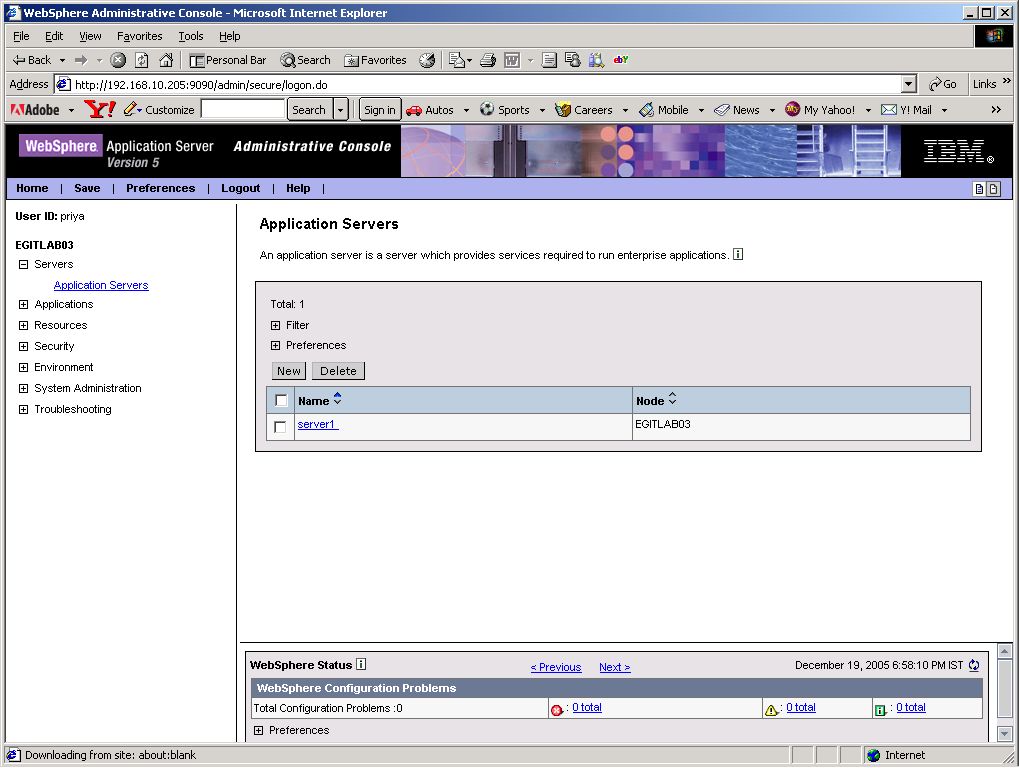Open the Favorites toolbar button
This screenshot has height=768, width=1019.
[x=375, y=60]
